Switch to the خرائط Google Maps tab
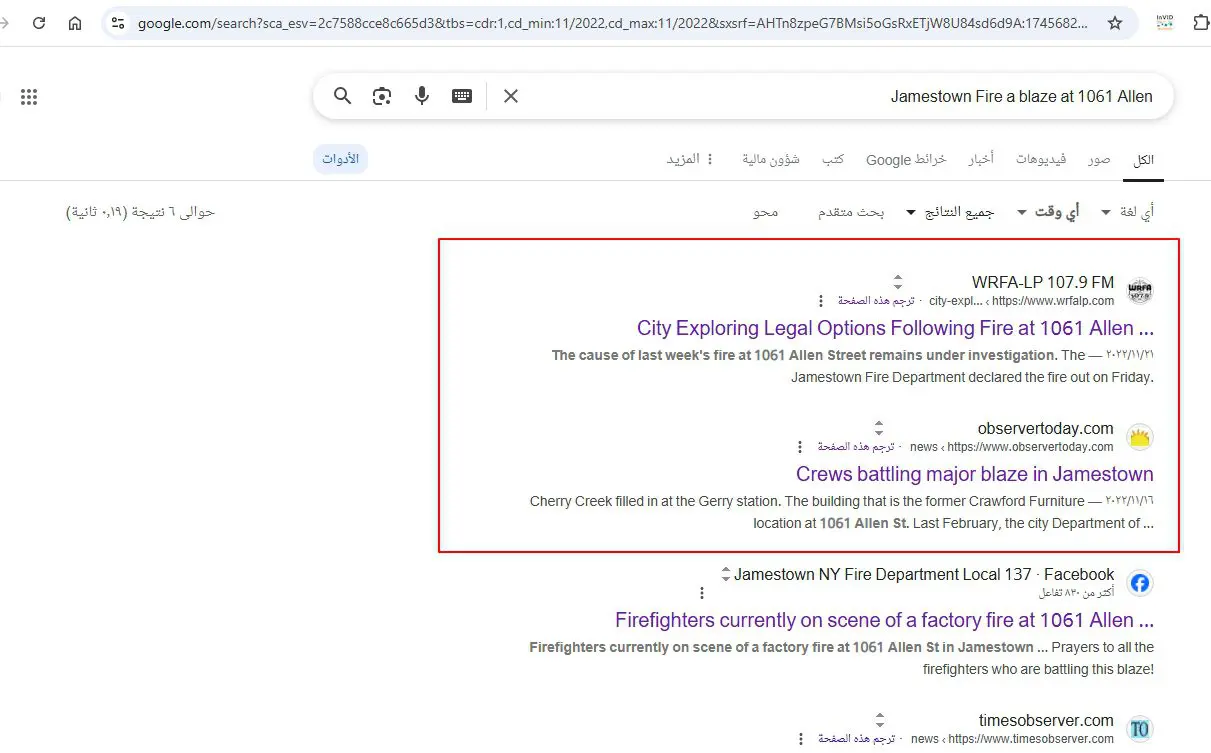Screen dimensions: 1211x753 906,159
